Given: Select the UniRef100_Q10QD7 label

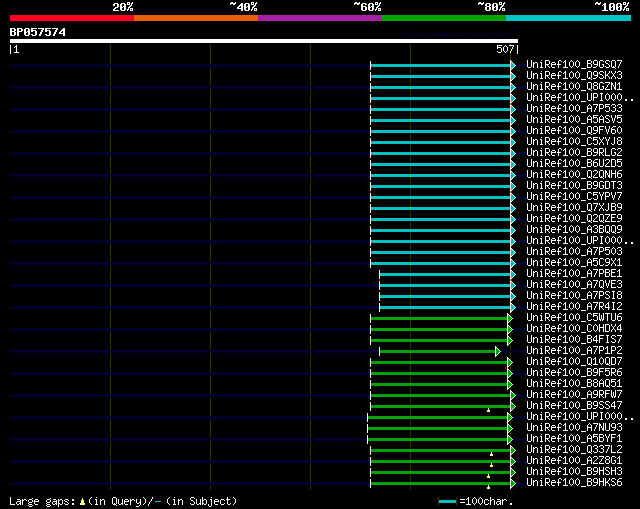Looking at the screenshot, I should tap(574, 362).
